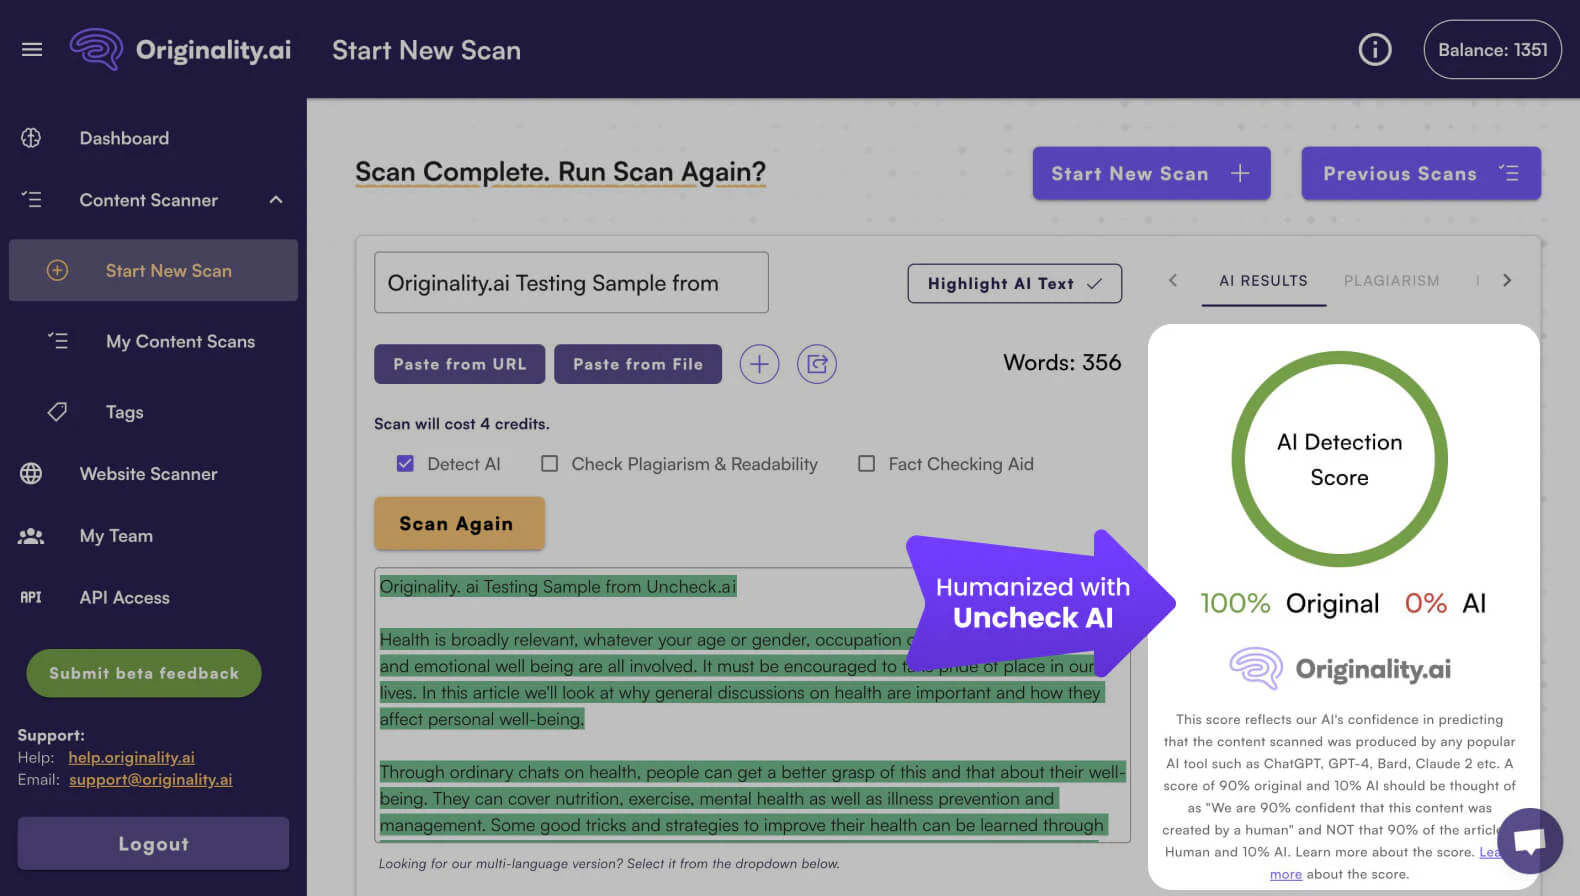Open API Access page
The image size is (1580, 896).
click(124, 598)
